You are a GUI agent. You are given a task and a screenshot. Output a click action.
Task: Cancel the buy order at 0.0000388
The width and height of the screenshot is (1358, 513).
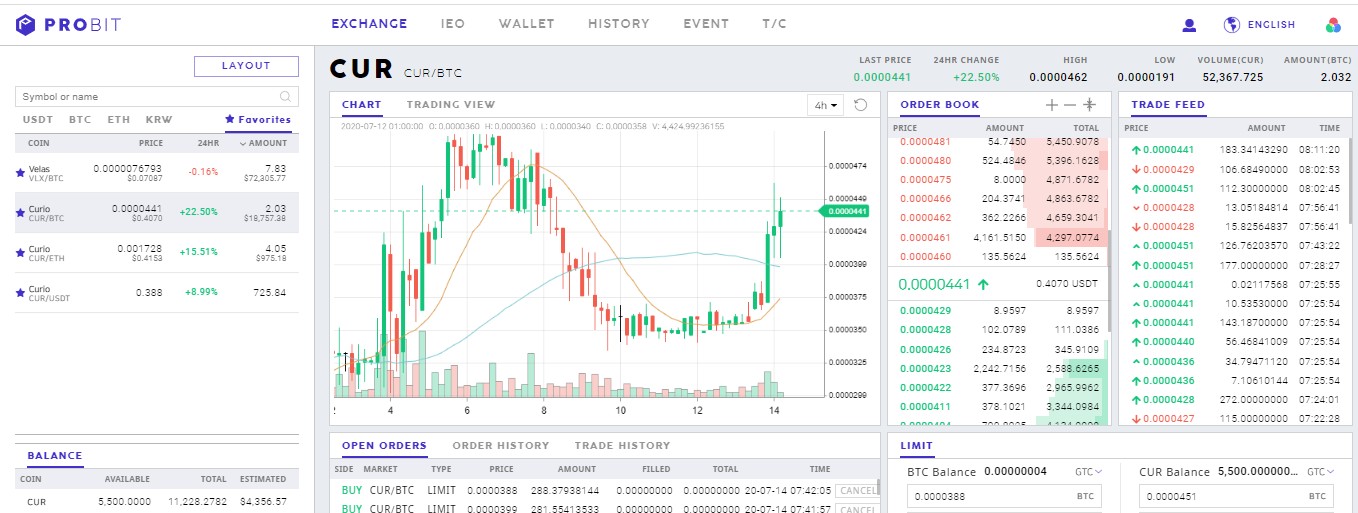[859, 490]
